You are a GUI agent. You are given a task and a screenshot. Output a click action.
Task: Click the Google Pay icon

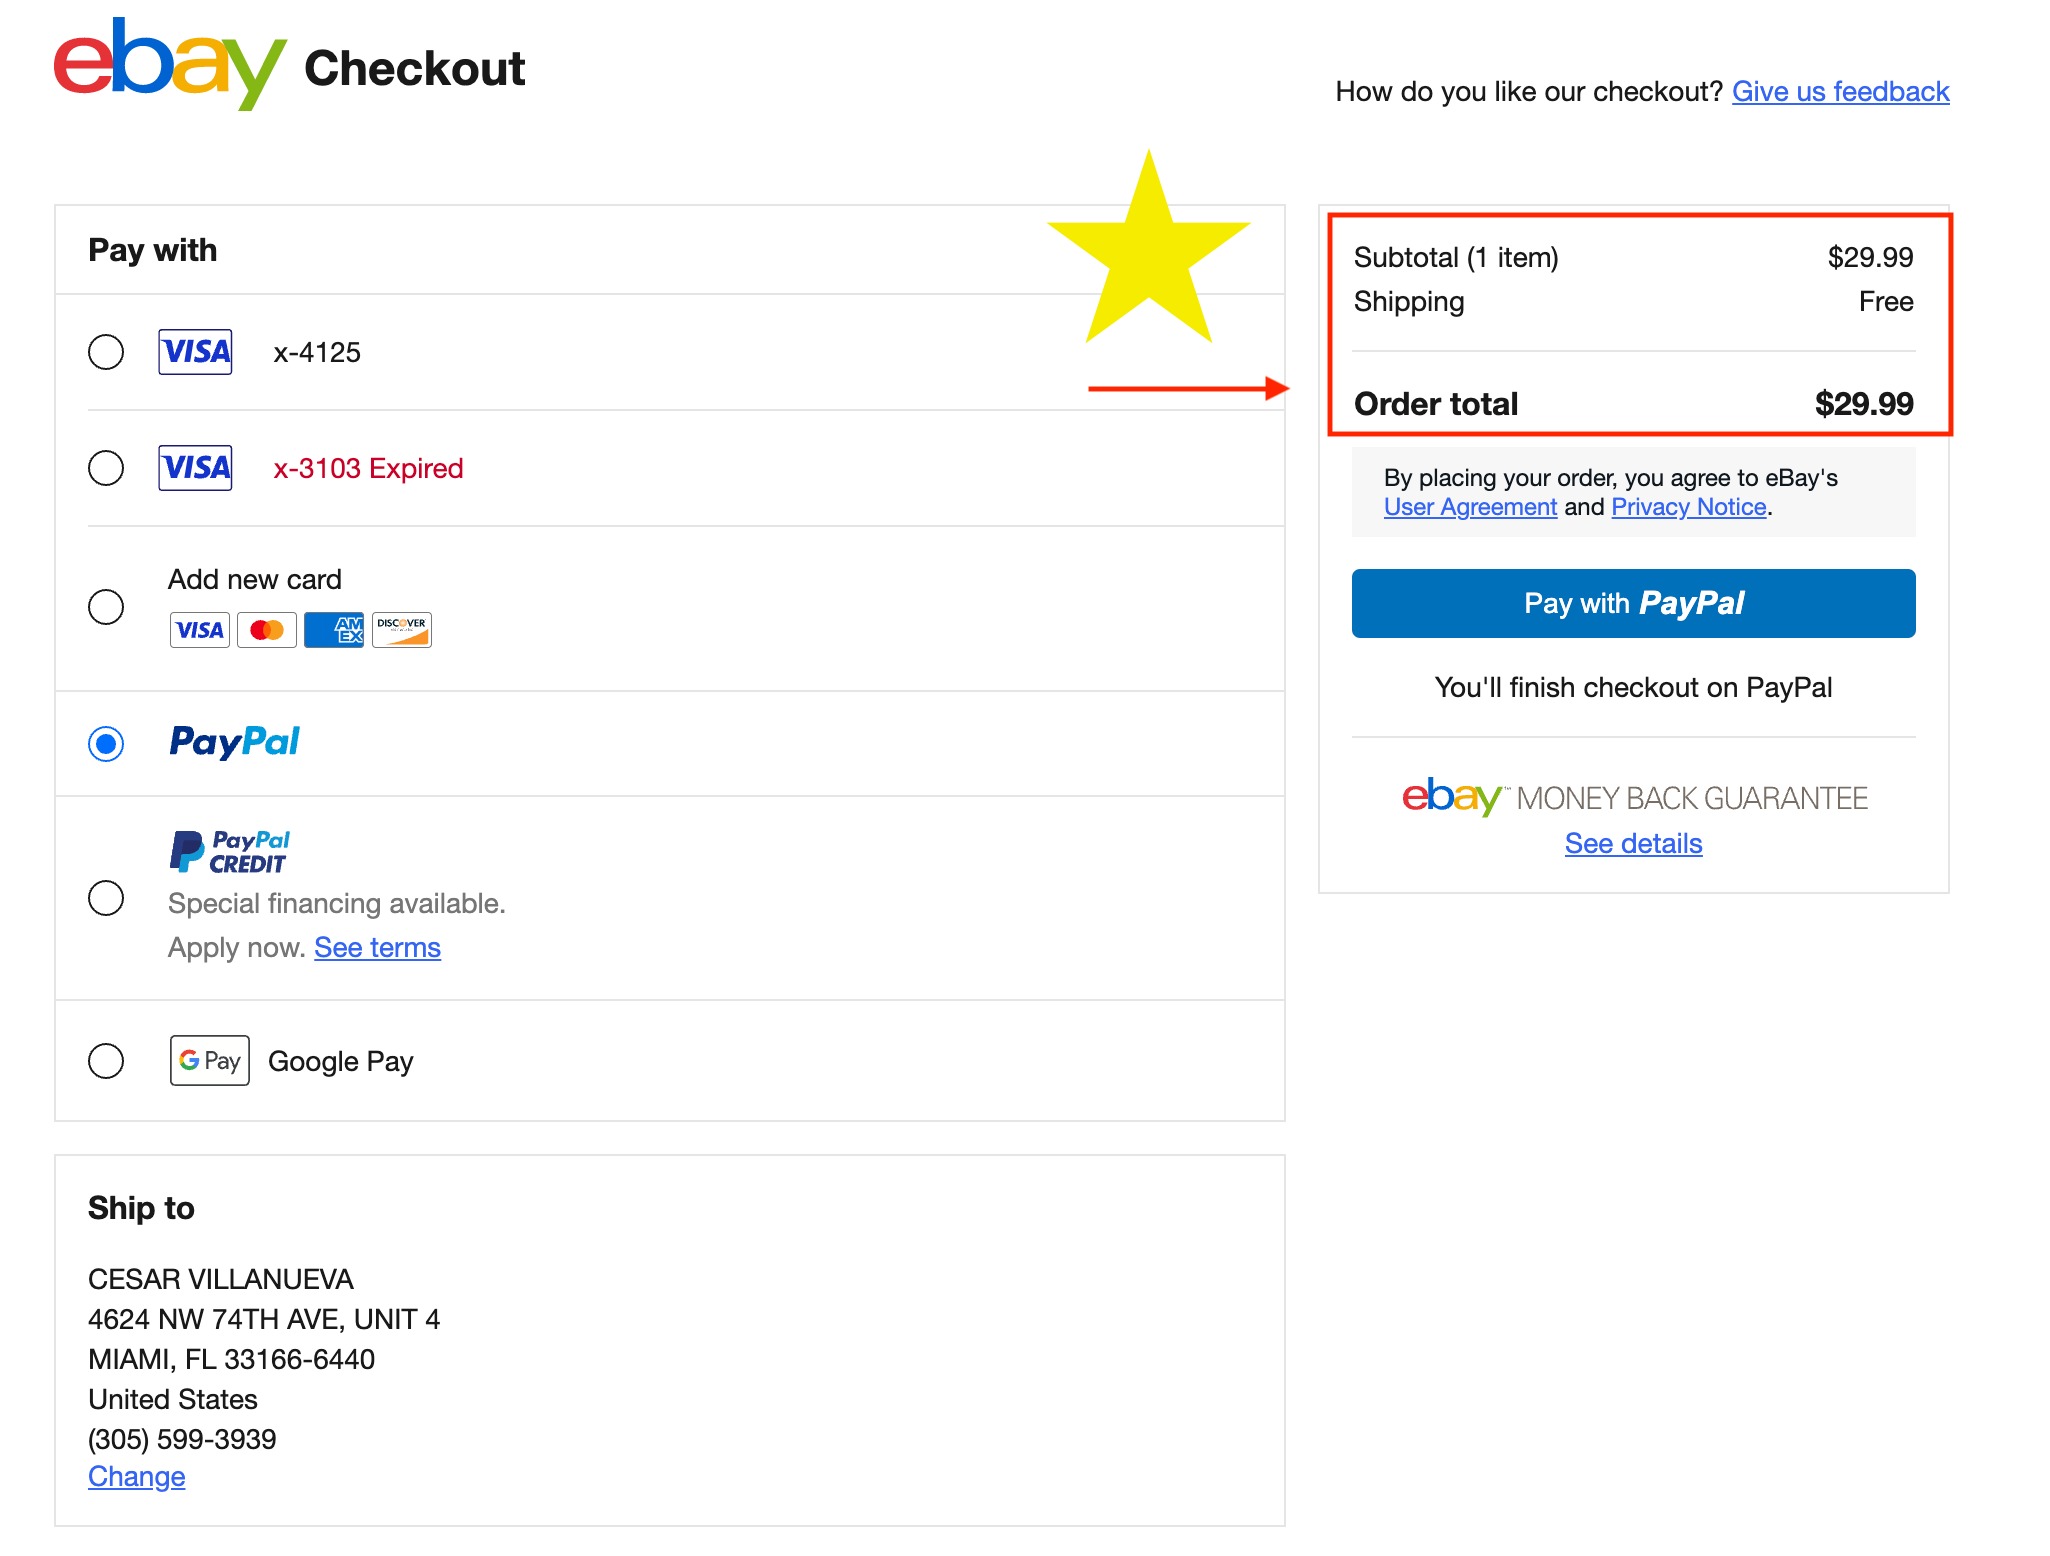(x=209, y=1061)
